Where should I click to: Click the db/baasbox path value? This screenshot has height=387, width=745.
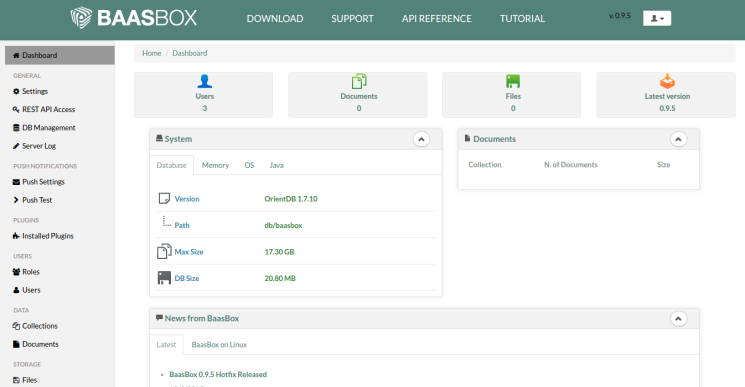[283, 226]
